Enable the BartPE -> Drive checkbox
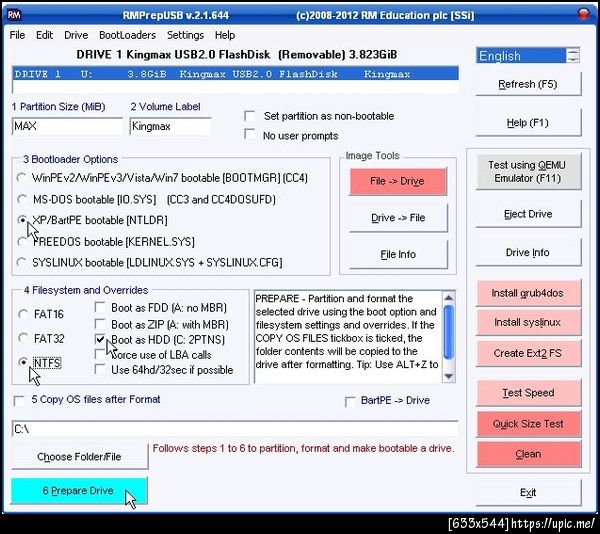This screenshot has width=600, height=534. pos(350,401)
